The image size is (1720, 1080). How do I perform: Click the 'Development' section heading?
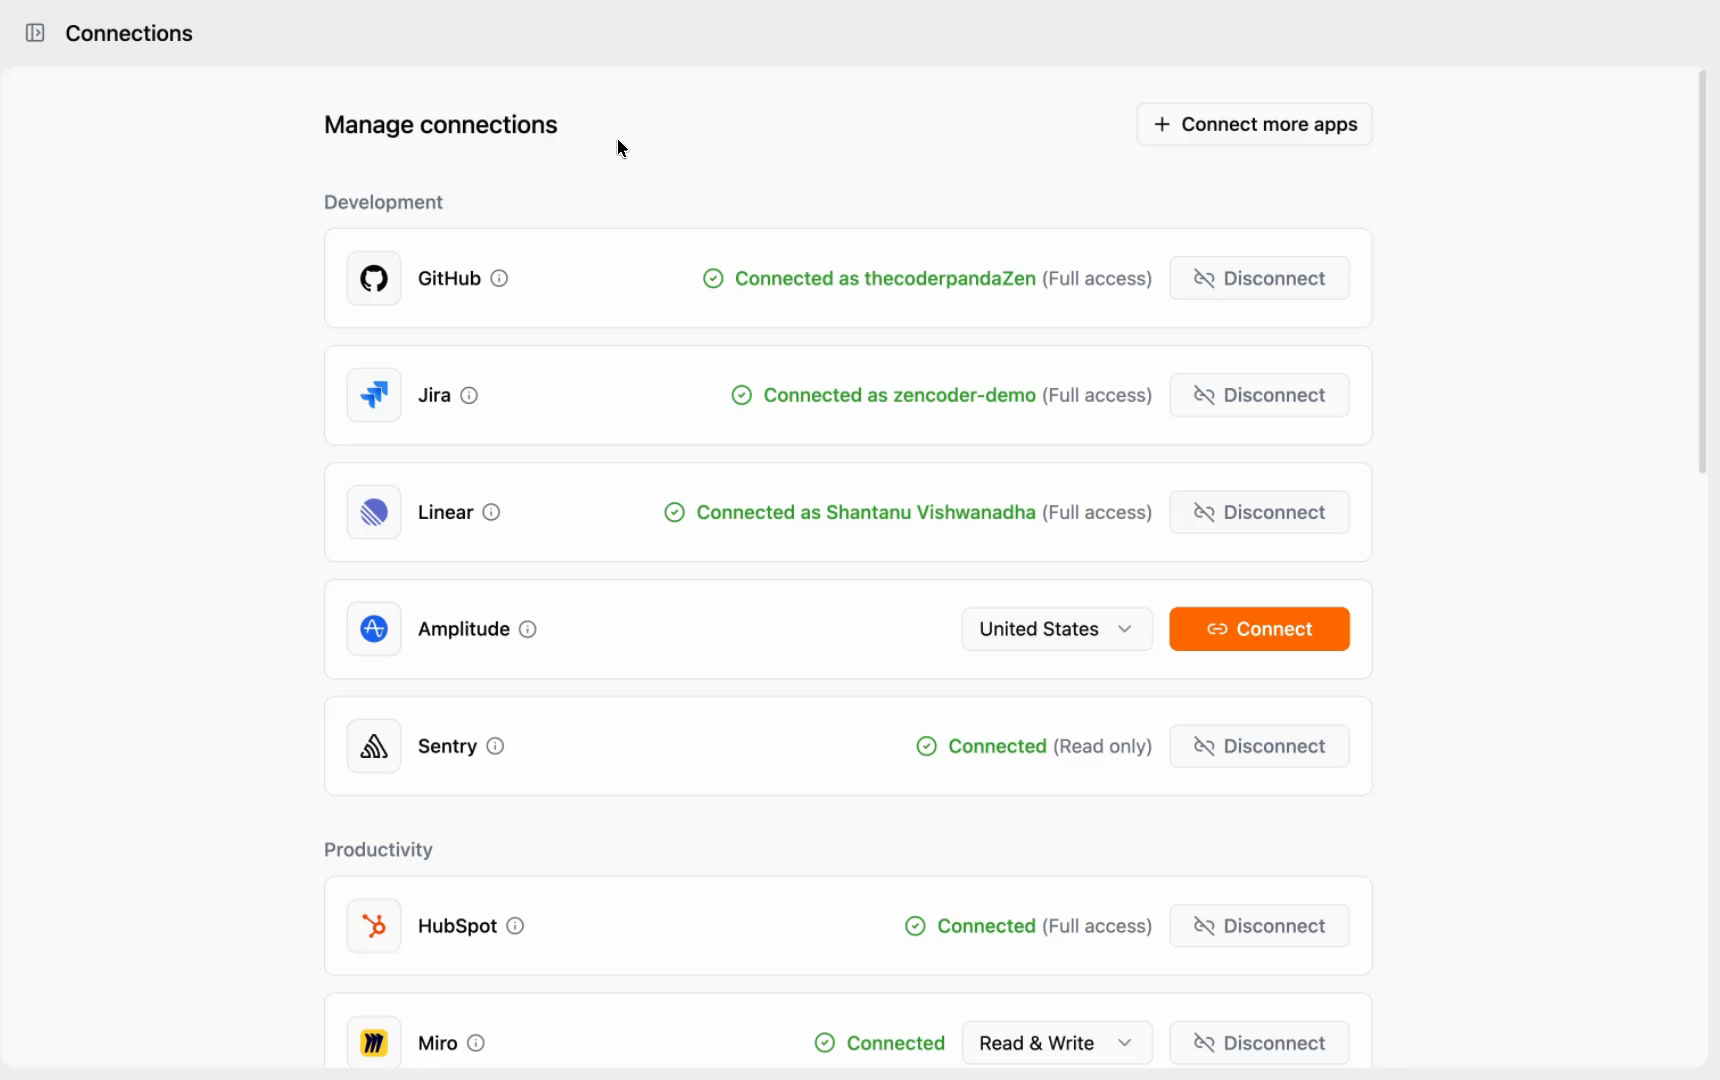point(383,202)
